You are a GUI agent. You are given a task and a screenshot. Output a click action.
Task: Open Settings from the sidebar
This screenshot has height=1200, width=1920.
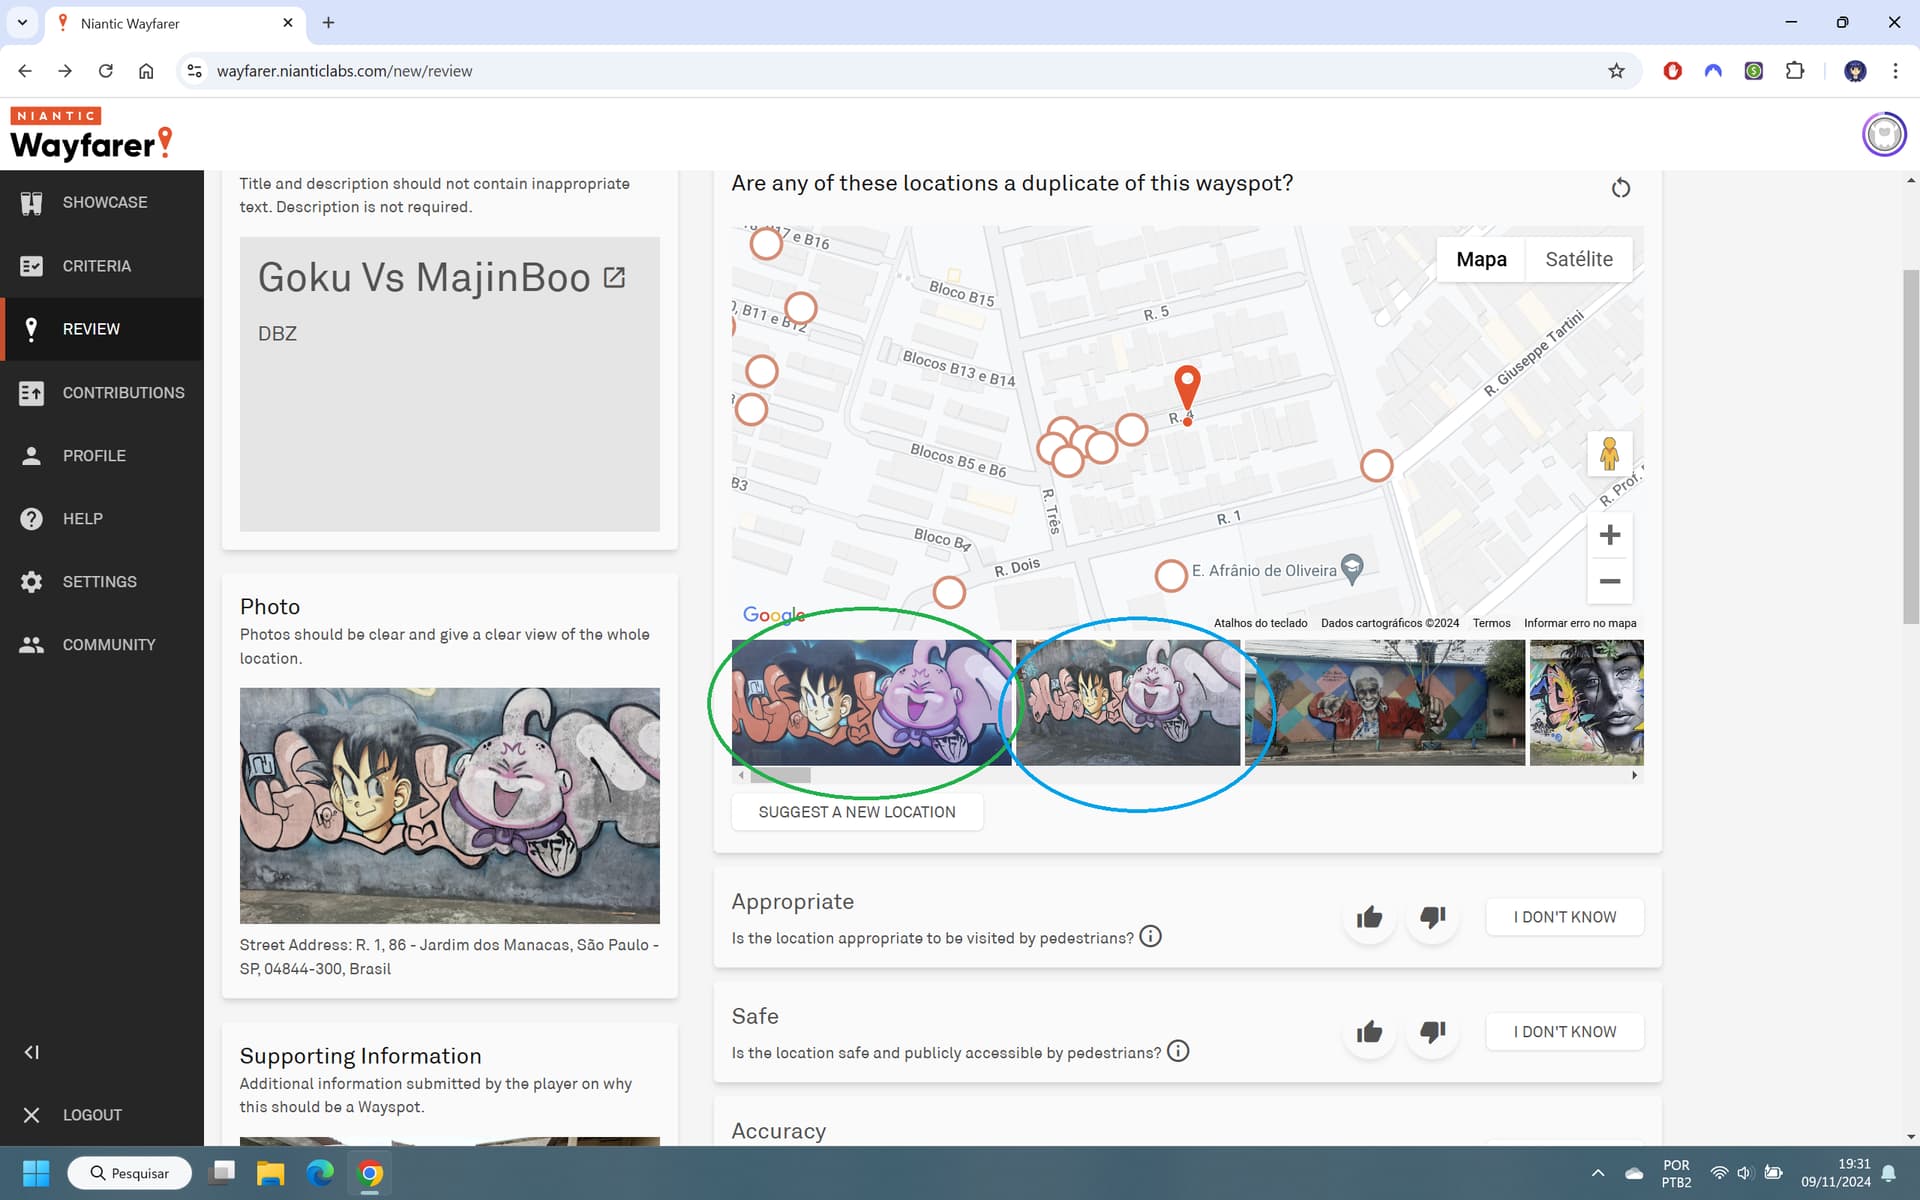click(102, 581)
